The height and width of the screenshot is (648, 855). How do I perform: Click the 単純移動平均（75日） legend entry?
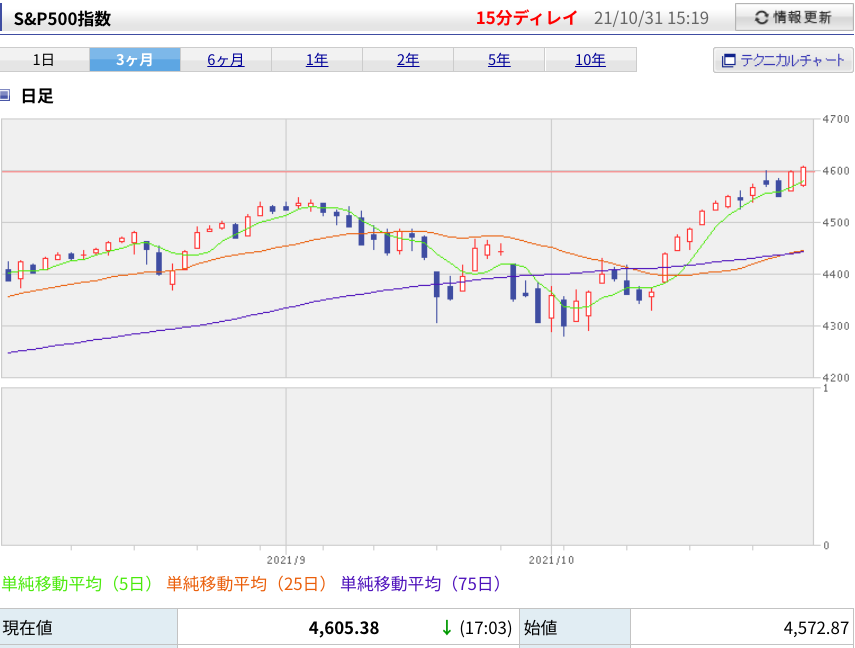(x=422, y=584)
